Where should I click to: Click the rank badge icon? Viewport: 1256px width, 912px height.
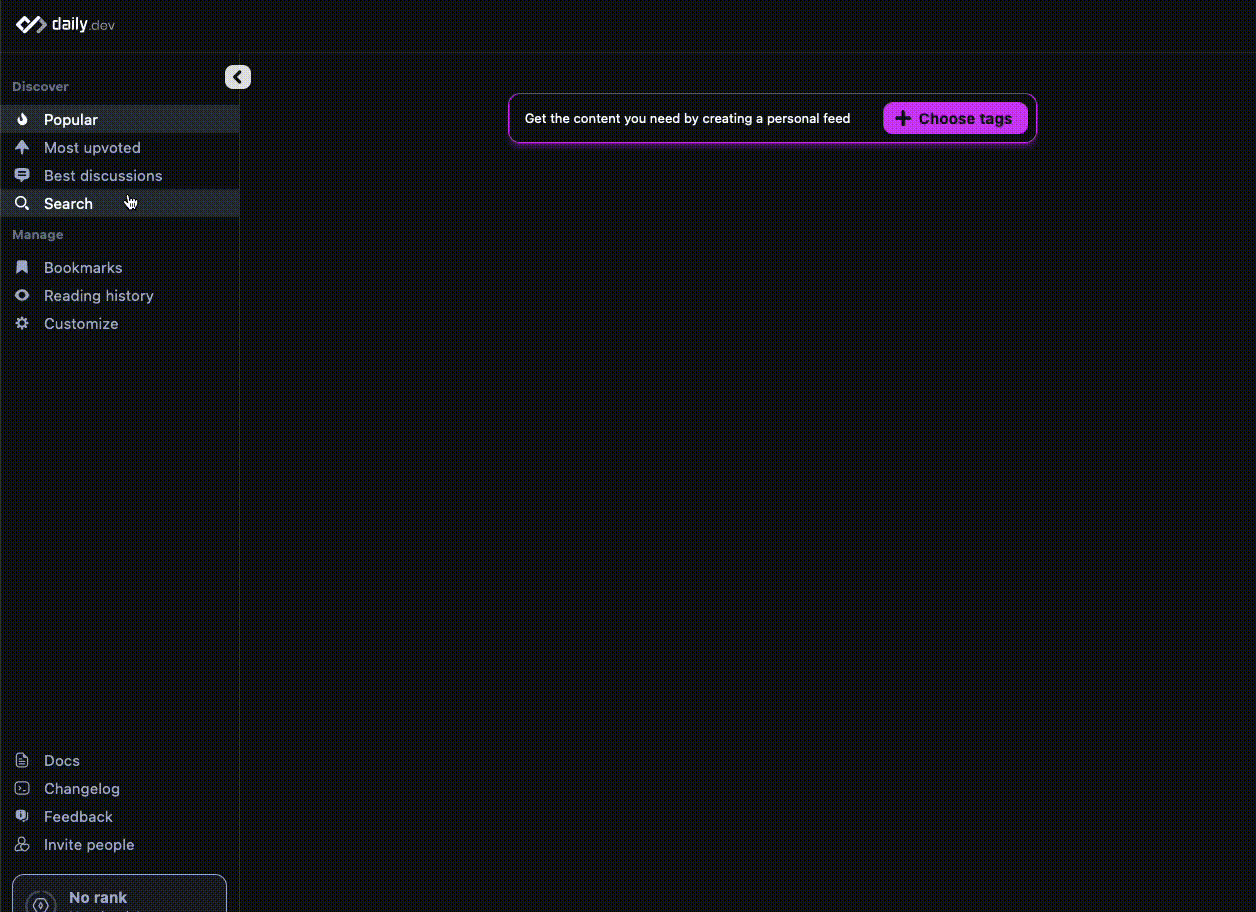[x=41, y=902]
